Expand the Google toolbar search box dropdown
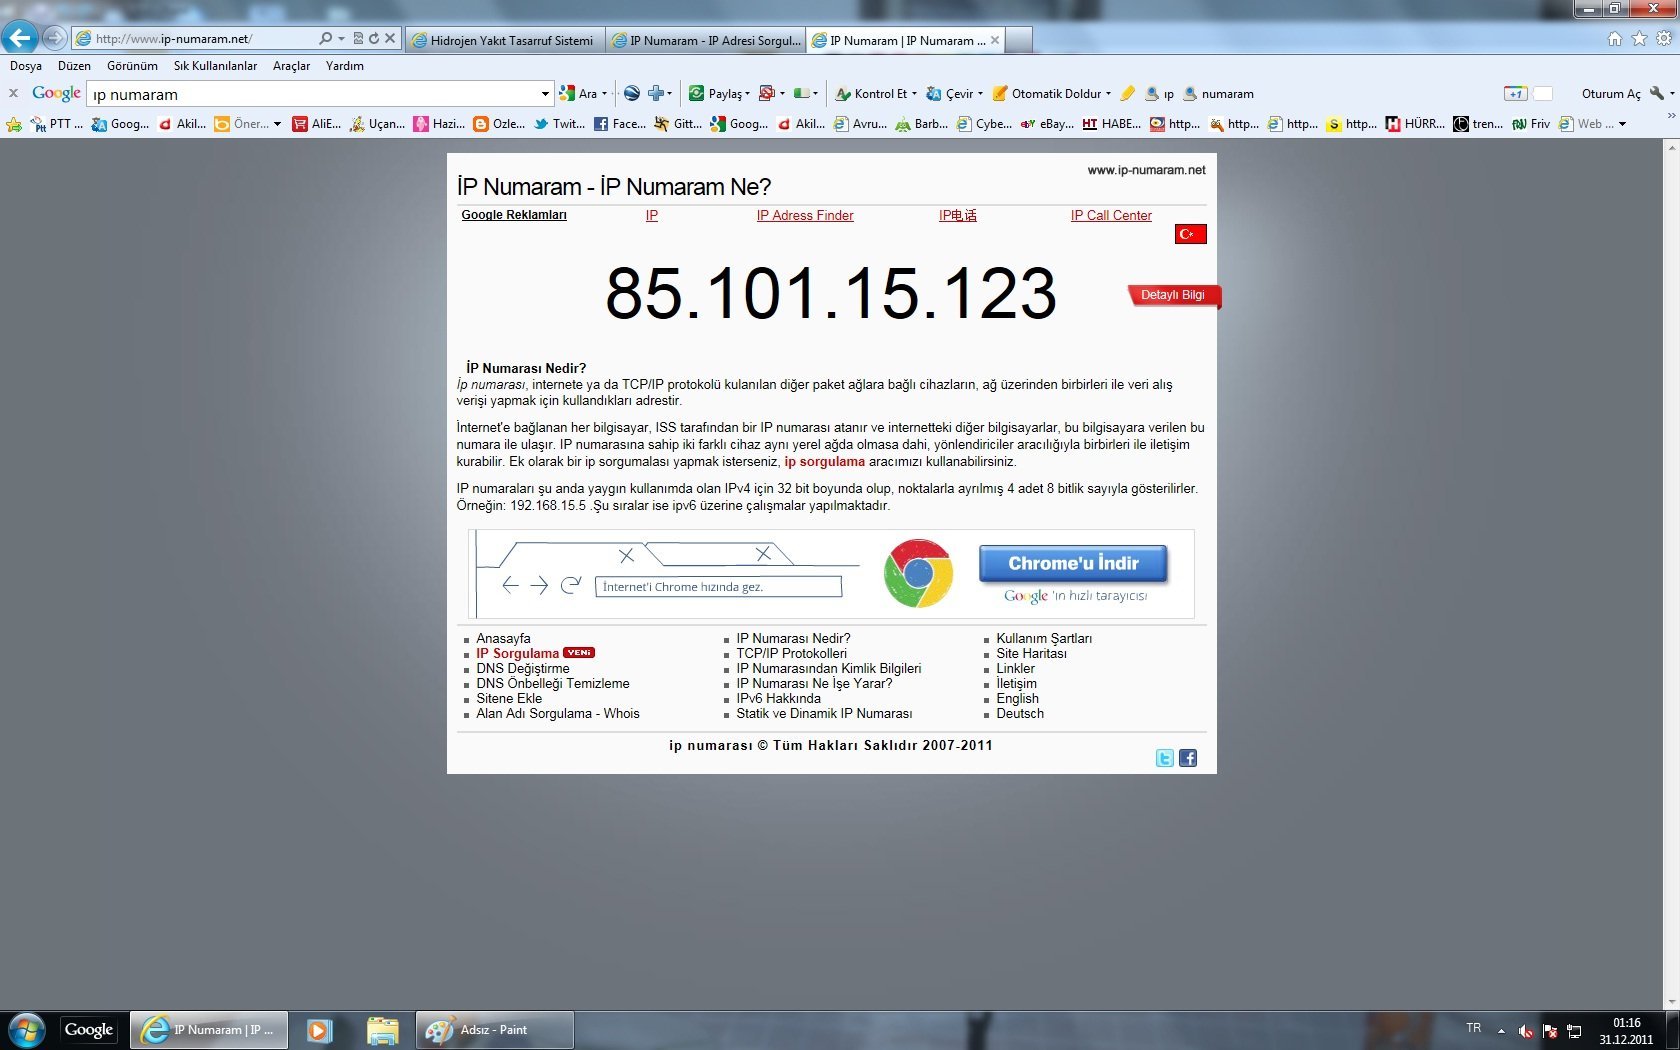 coord(545,94)
